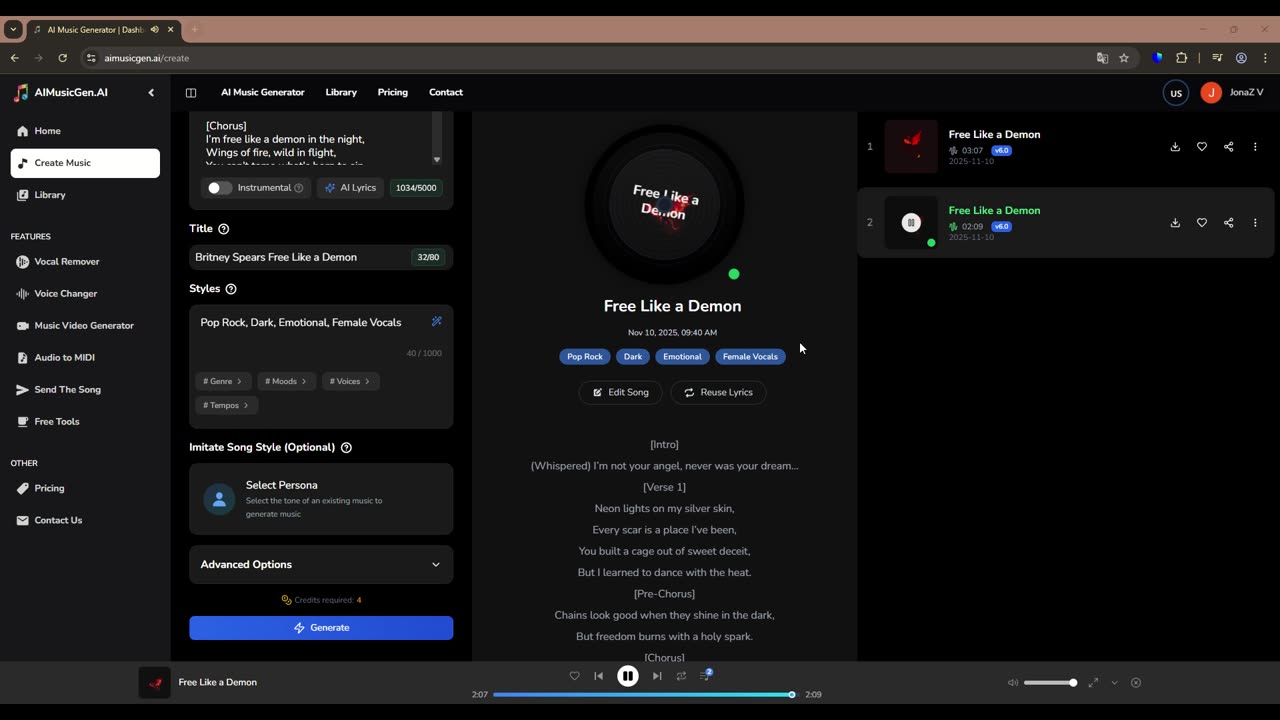Open more options for the 02:09 track

point(1255,223)
